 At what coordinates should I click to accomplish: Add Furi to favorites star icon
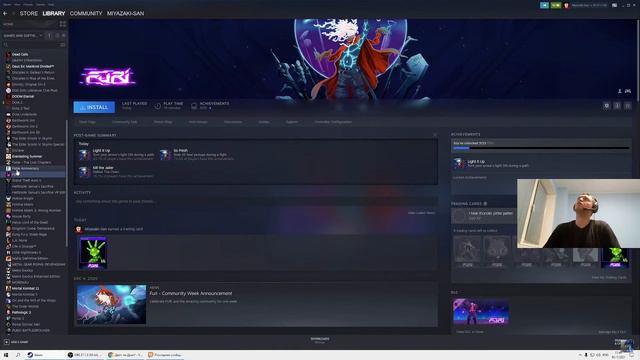pos(628,106)
